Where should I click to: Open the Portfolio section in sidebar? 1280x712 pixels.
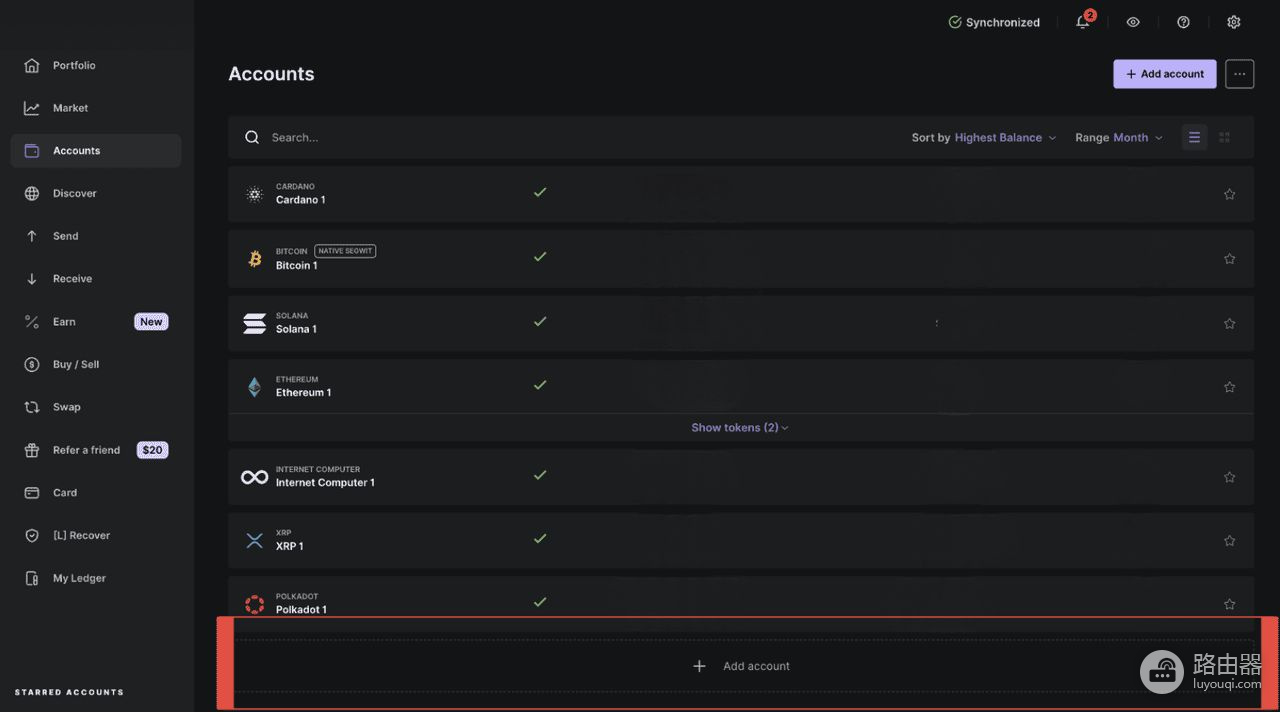click(96, 65)
